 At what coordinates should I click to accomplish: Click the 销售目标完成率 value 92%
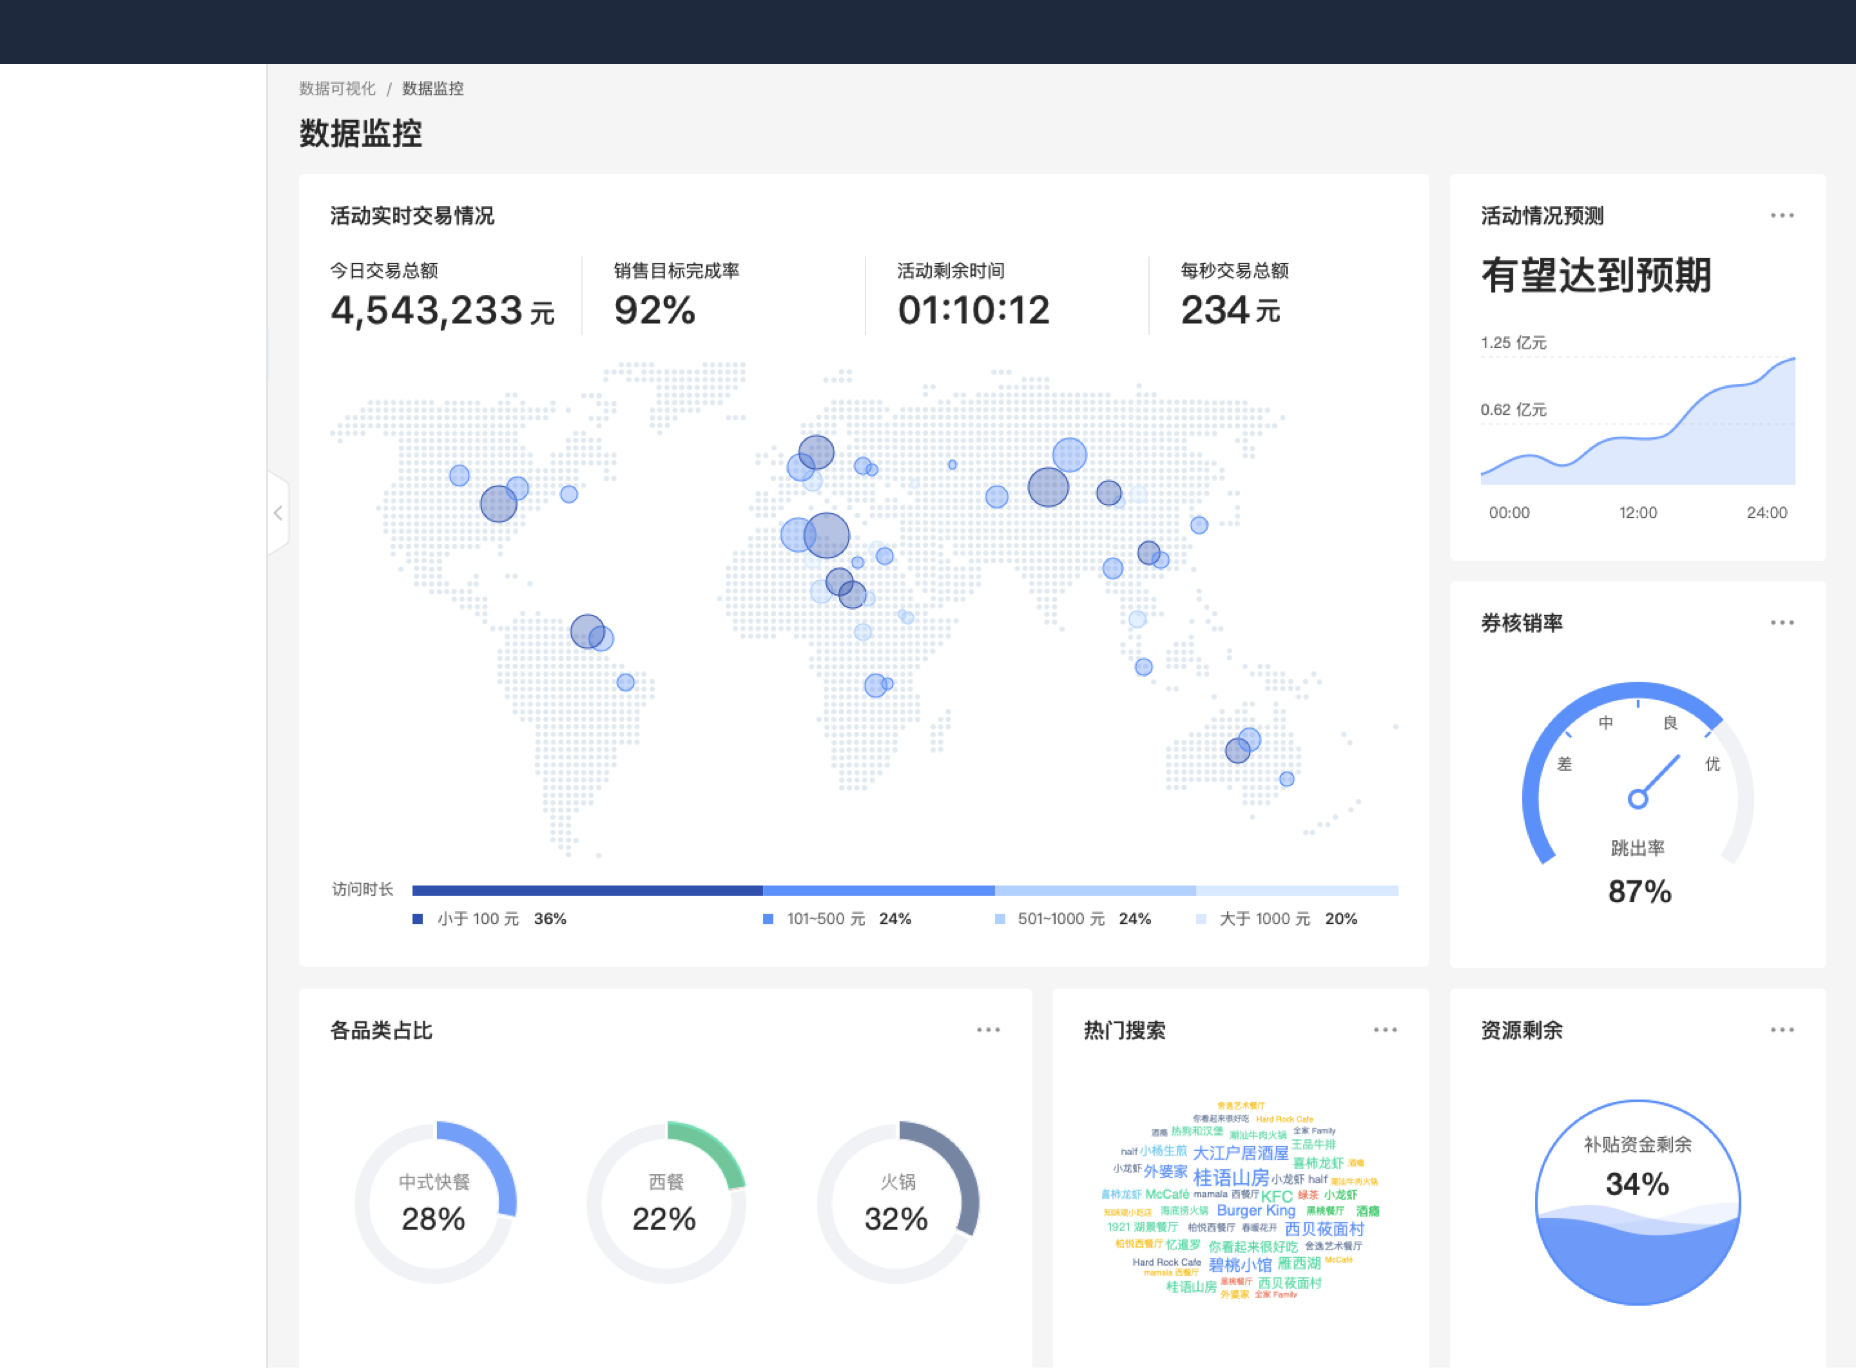pos(655,311)
